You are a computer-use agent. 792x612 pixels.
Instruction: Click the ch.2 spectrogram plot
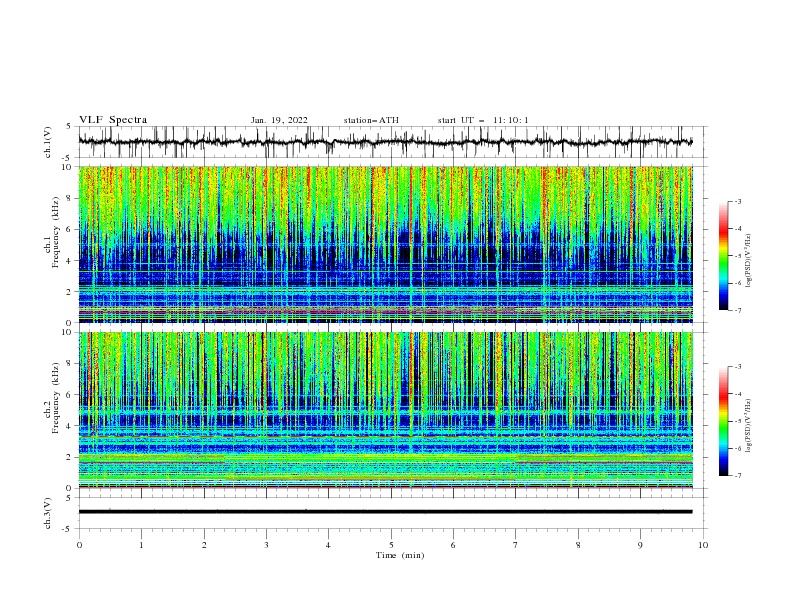click(386, 410)
